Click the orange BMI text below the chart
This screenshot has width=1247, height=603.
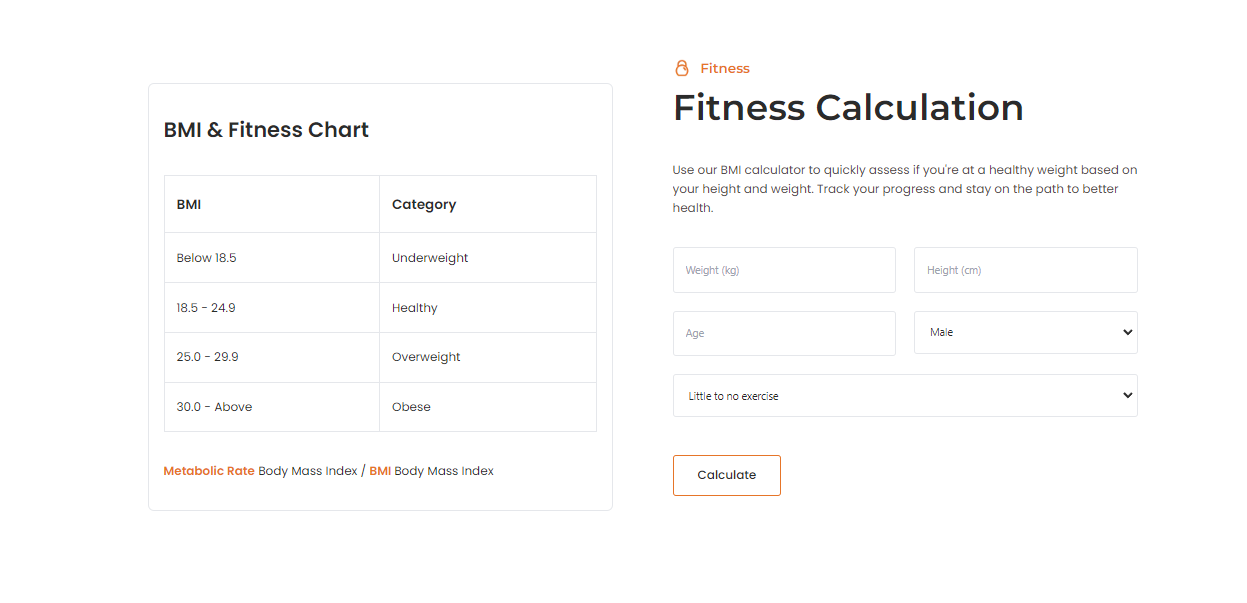click(x=380, y=471)
